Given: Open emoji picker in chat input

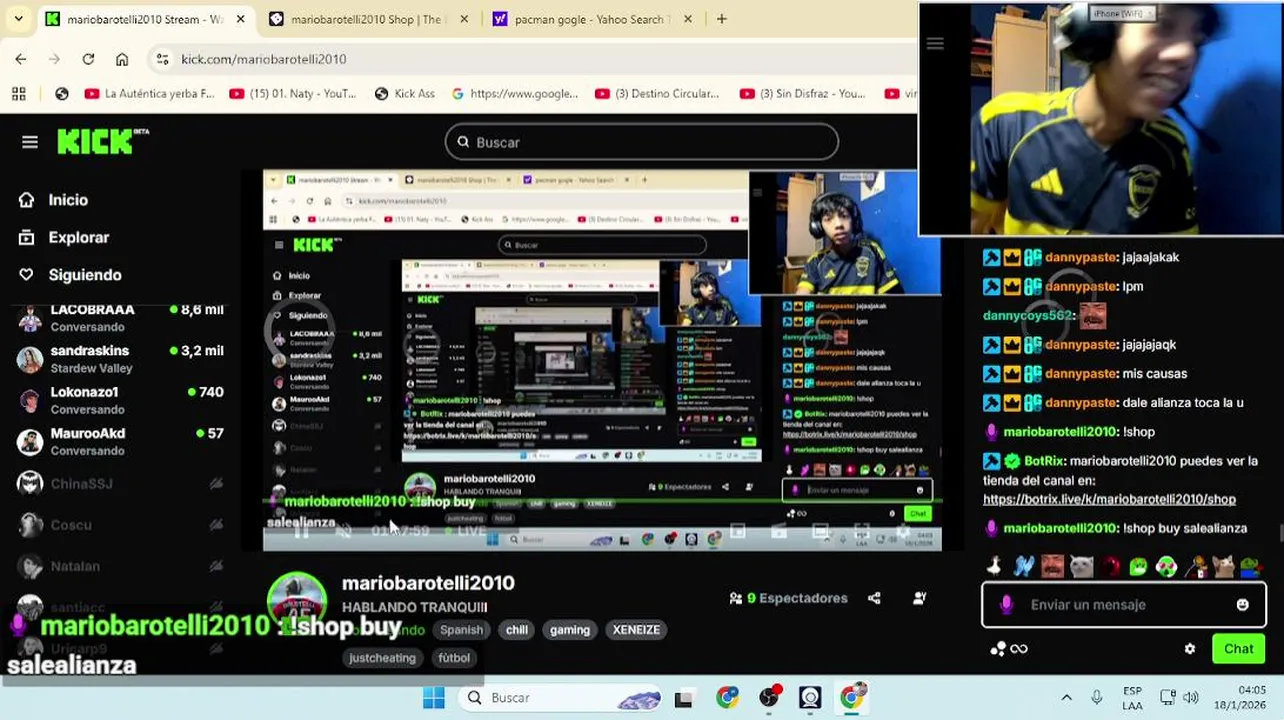Looking at the screenshot, I should [1242, 605].
